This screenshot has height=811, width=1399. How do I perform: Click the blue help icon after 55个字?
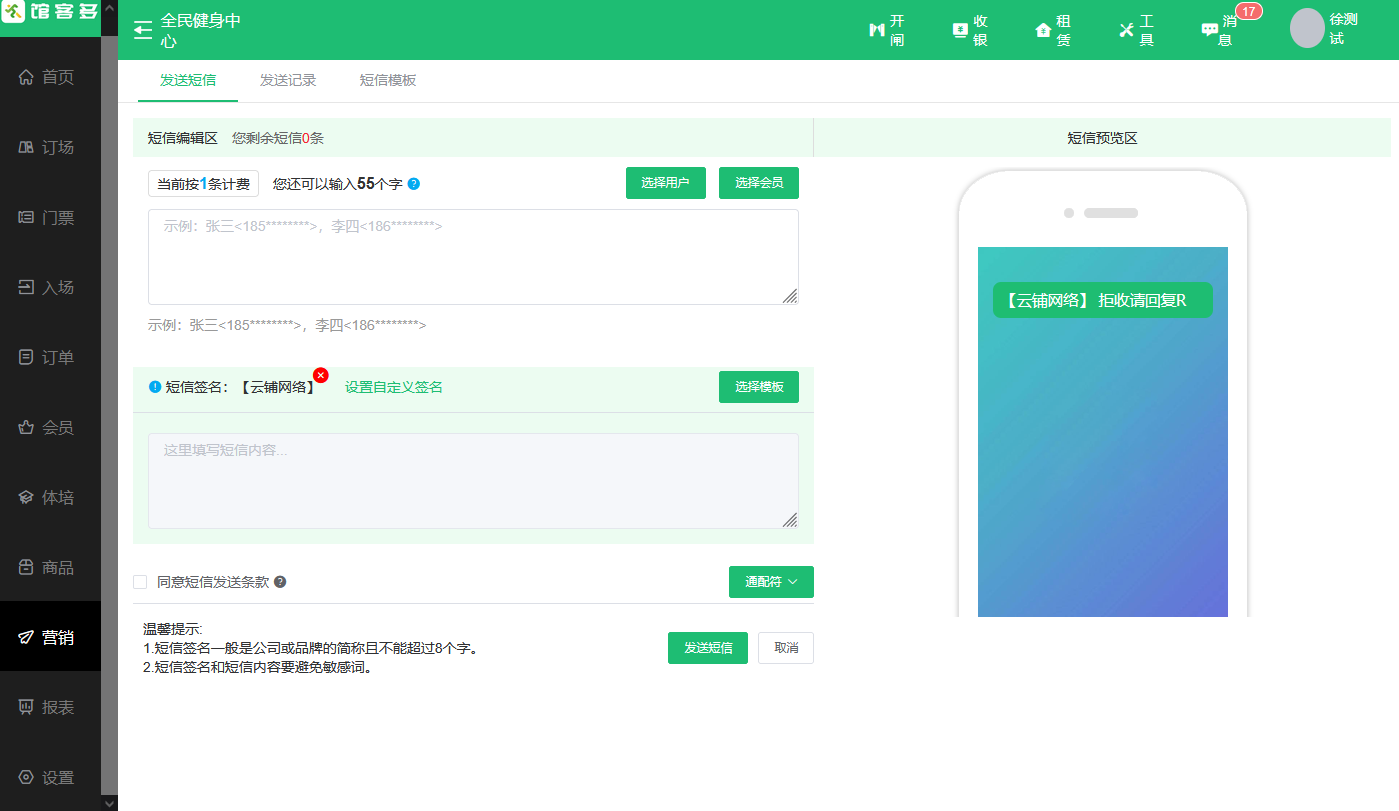[414, 184]
